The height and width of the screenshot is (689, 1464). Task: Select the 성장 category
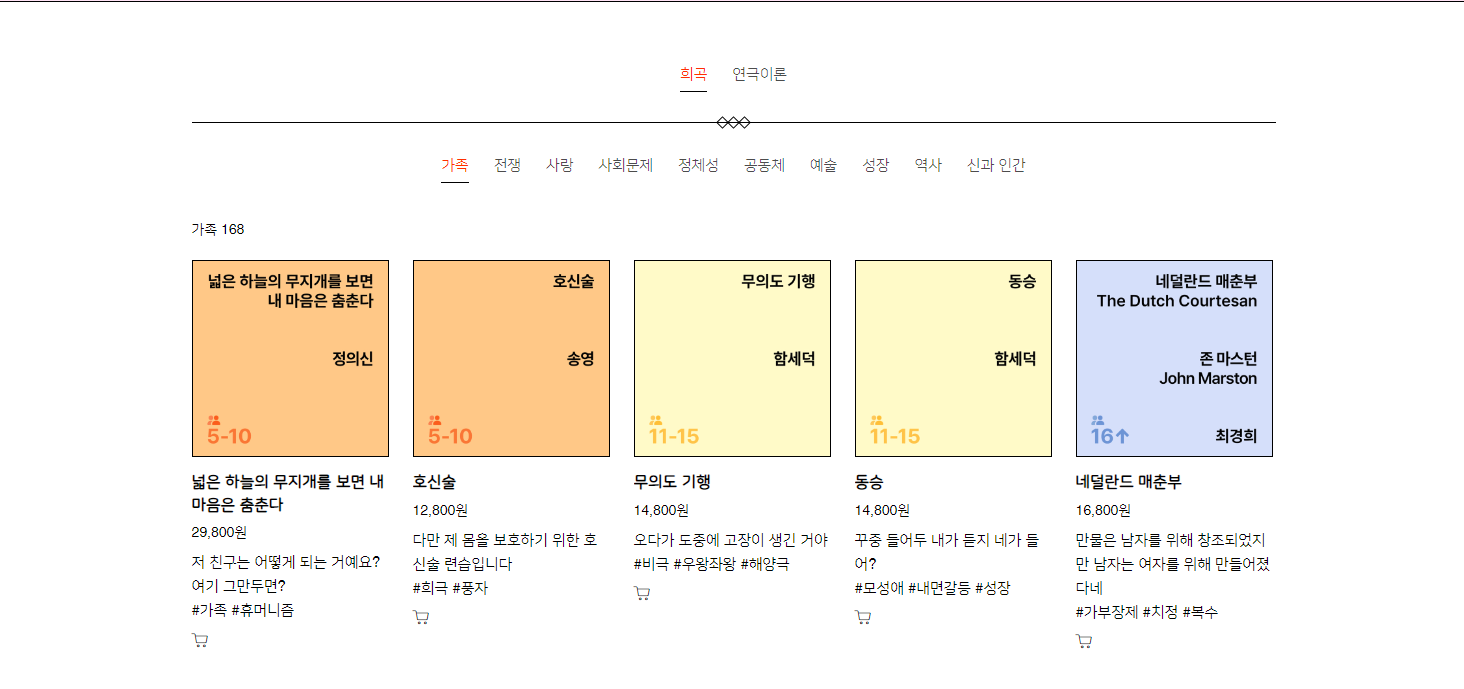pyautogui.click(x=876, y=165)
